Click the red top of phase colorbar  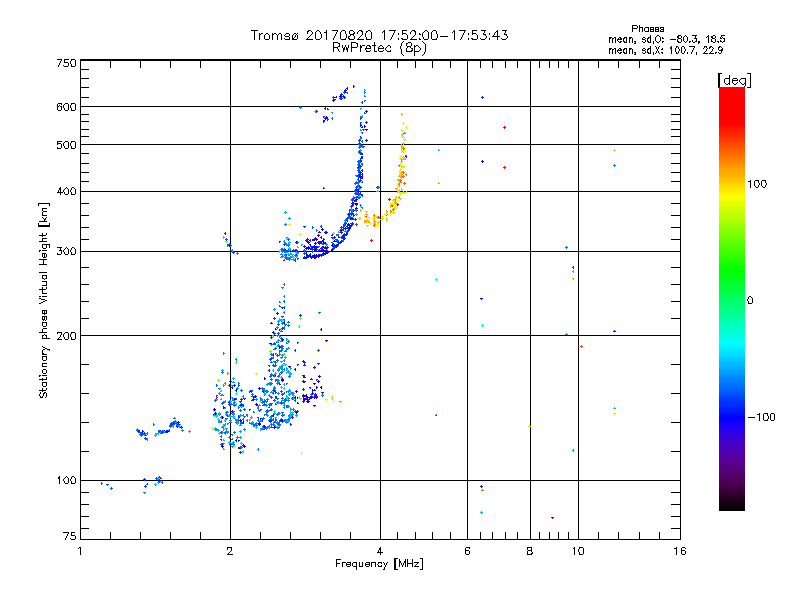pos(732,102)
